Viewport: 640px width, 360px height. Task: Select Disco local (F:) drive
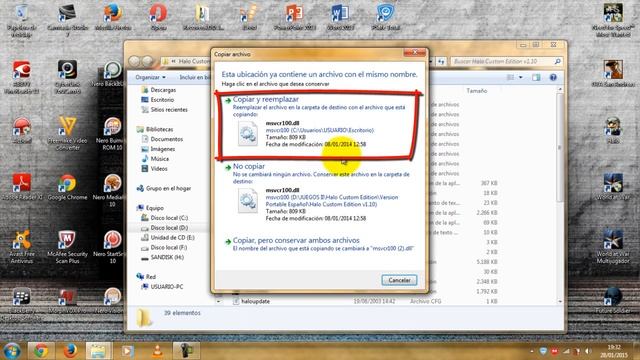(164, 247)
